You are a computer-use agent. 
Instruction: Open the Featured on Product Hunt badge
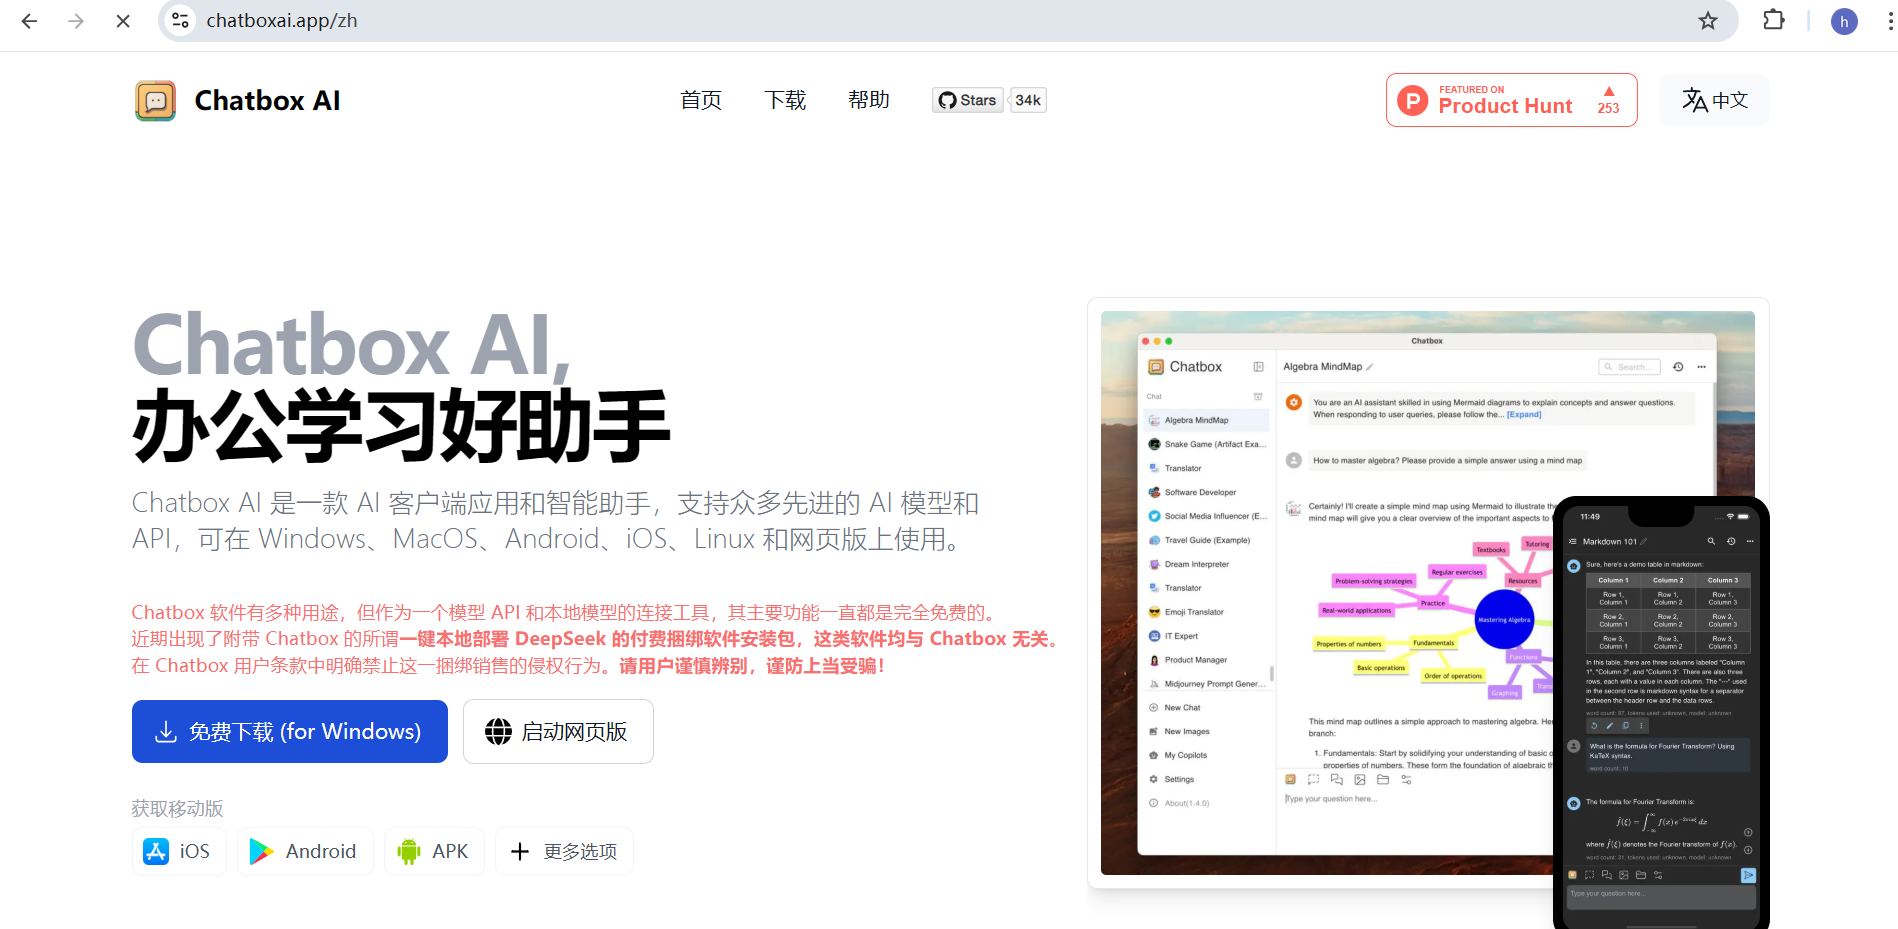[x=1511, y=100]
